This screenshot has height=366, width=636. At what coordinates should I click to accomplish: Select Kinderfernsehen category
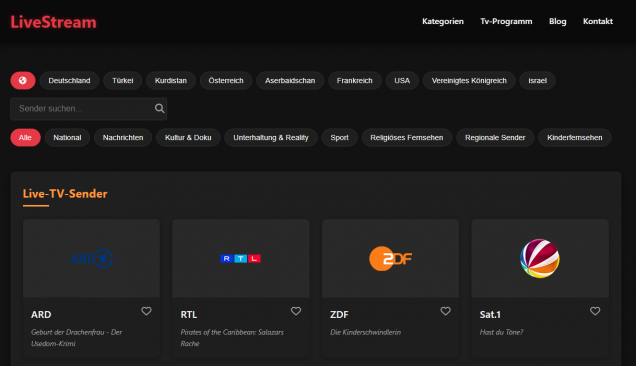(x=575, y=138)
